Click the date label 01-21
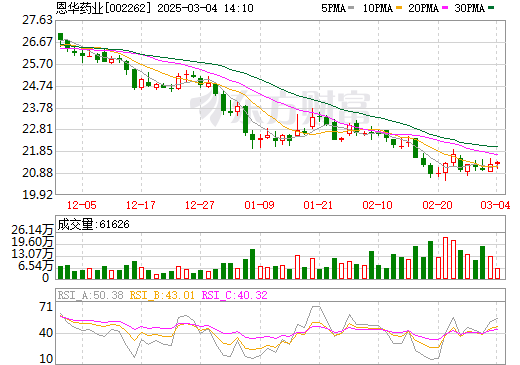 (318, 205)
